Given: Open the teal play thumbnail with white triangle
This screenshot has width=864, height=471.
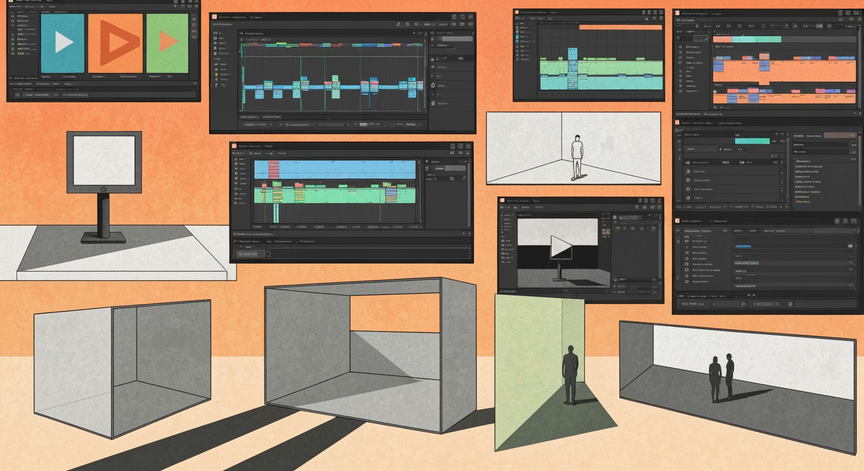Looking at the screenshot, I should pos(63,44).
